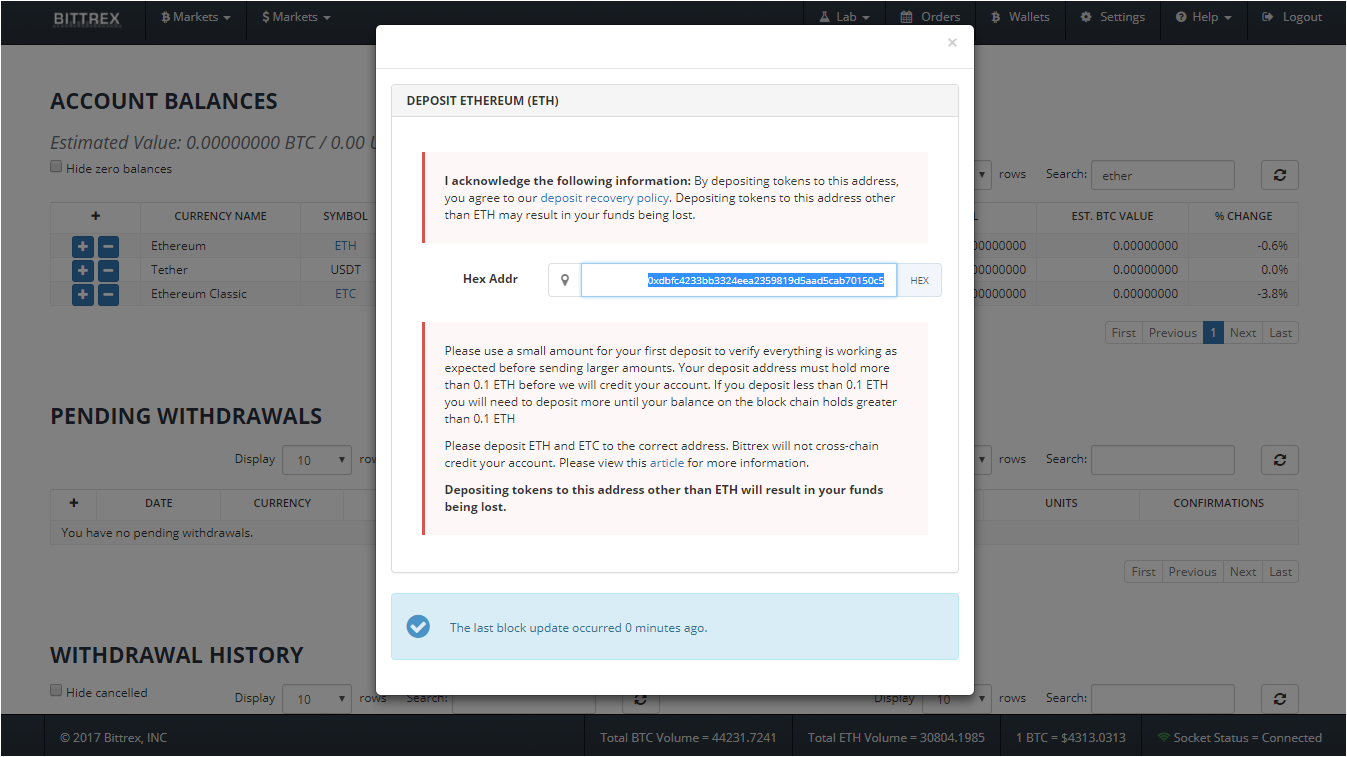1347x757 pixels.
Task: Click Previous in balances pagination
Action: coord(1173,333)
